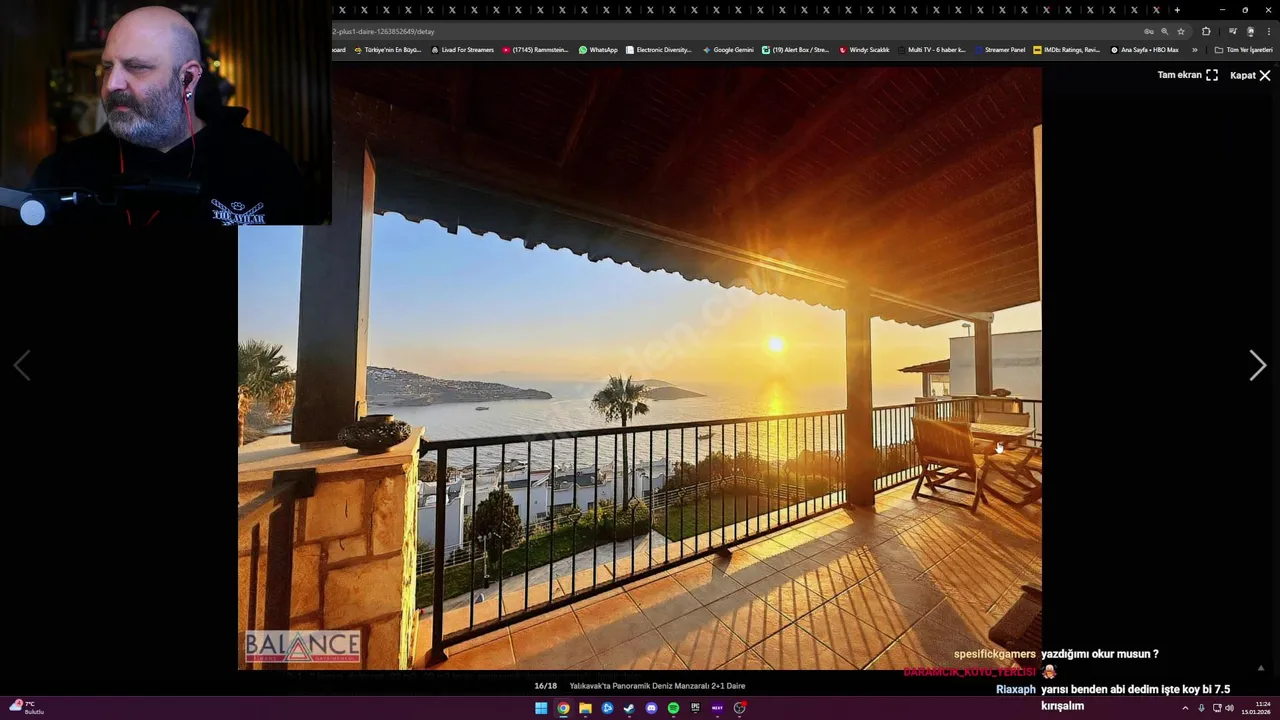Screen dimensions: 1280x720
Task: Launch Steam from the taskbar
Action: pyautogui.click(x=629, y=708)
